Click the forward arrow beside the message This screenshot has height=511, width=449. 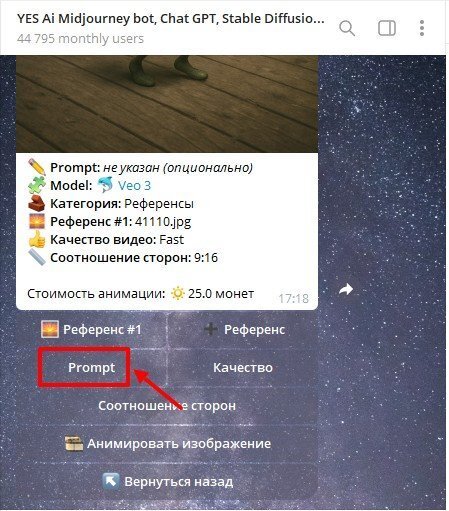point(346,289)
